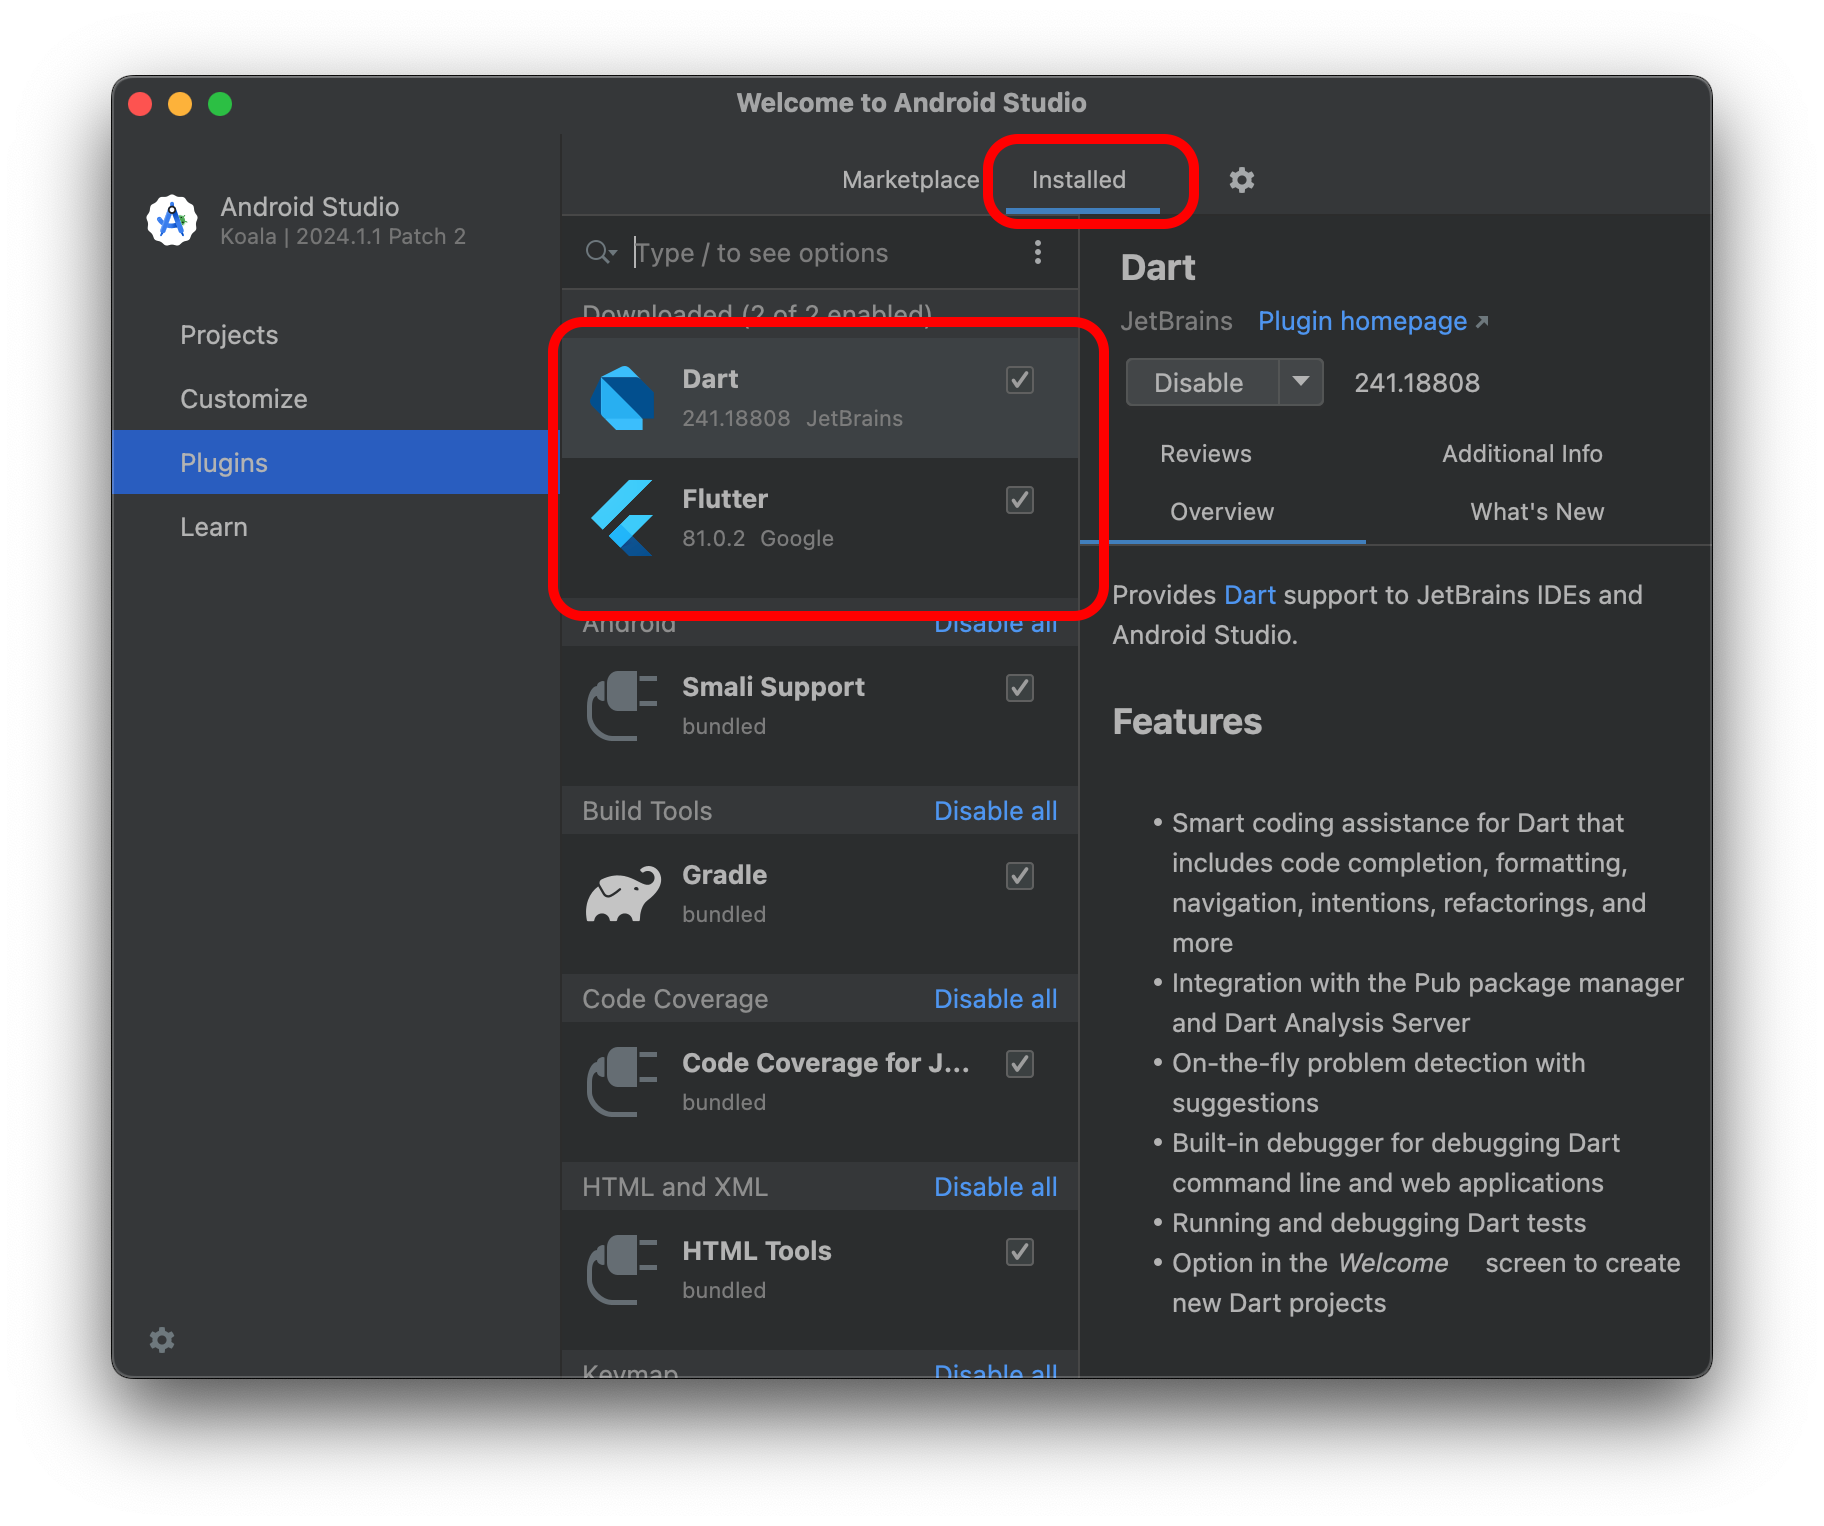Open the Additional Info tab
The width and height of the screenshot is (1824, 1526).
click(x=1522, y=454)
